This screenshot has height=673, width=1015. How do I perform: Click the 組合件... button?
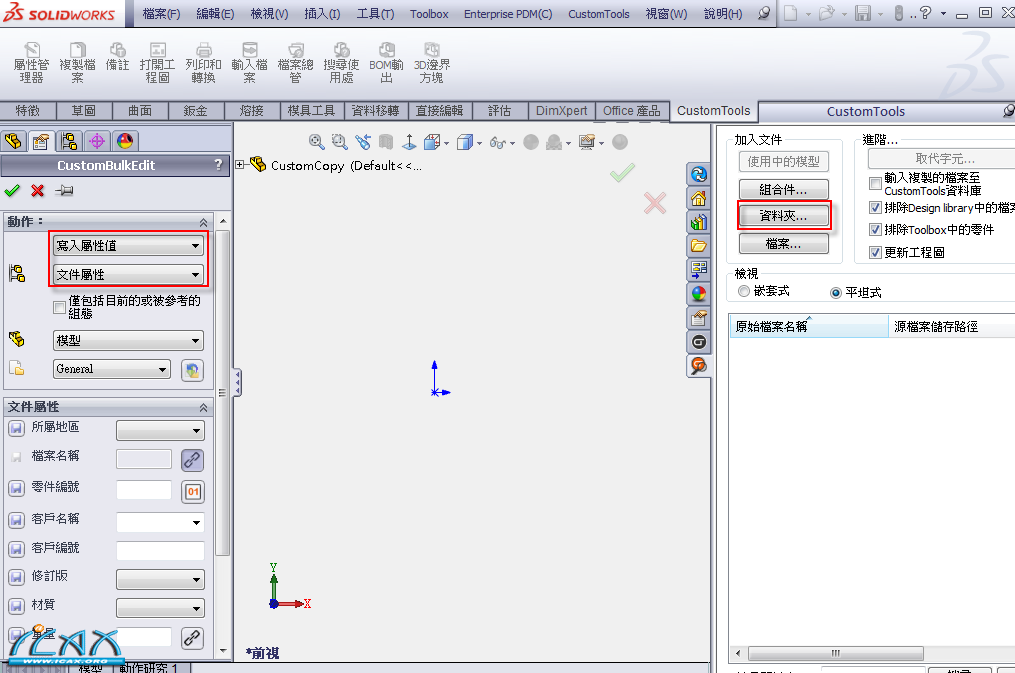[784, 189]
